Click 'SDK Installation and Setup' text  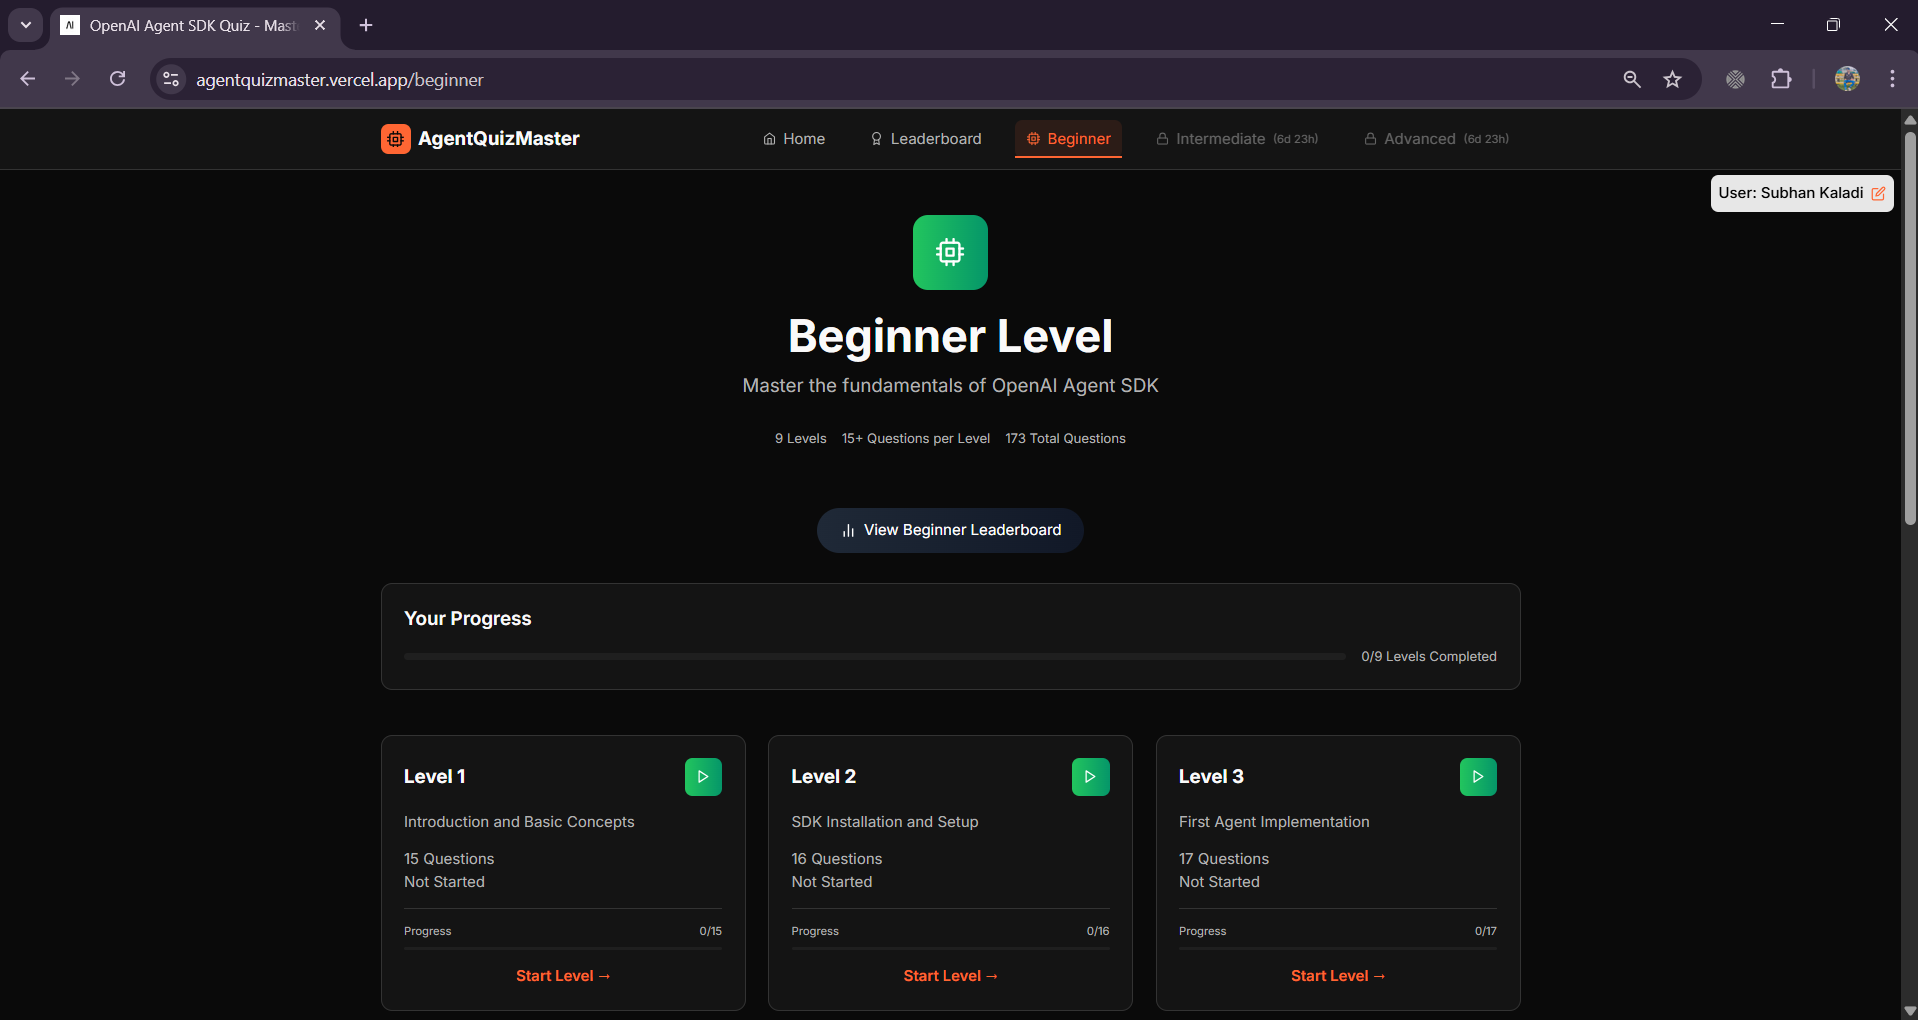click(x=885, y=822)
